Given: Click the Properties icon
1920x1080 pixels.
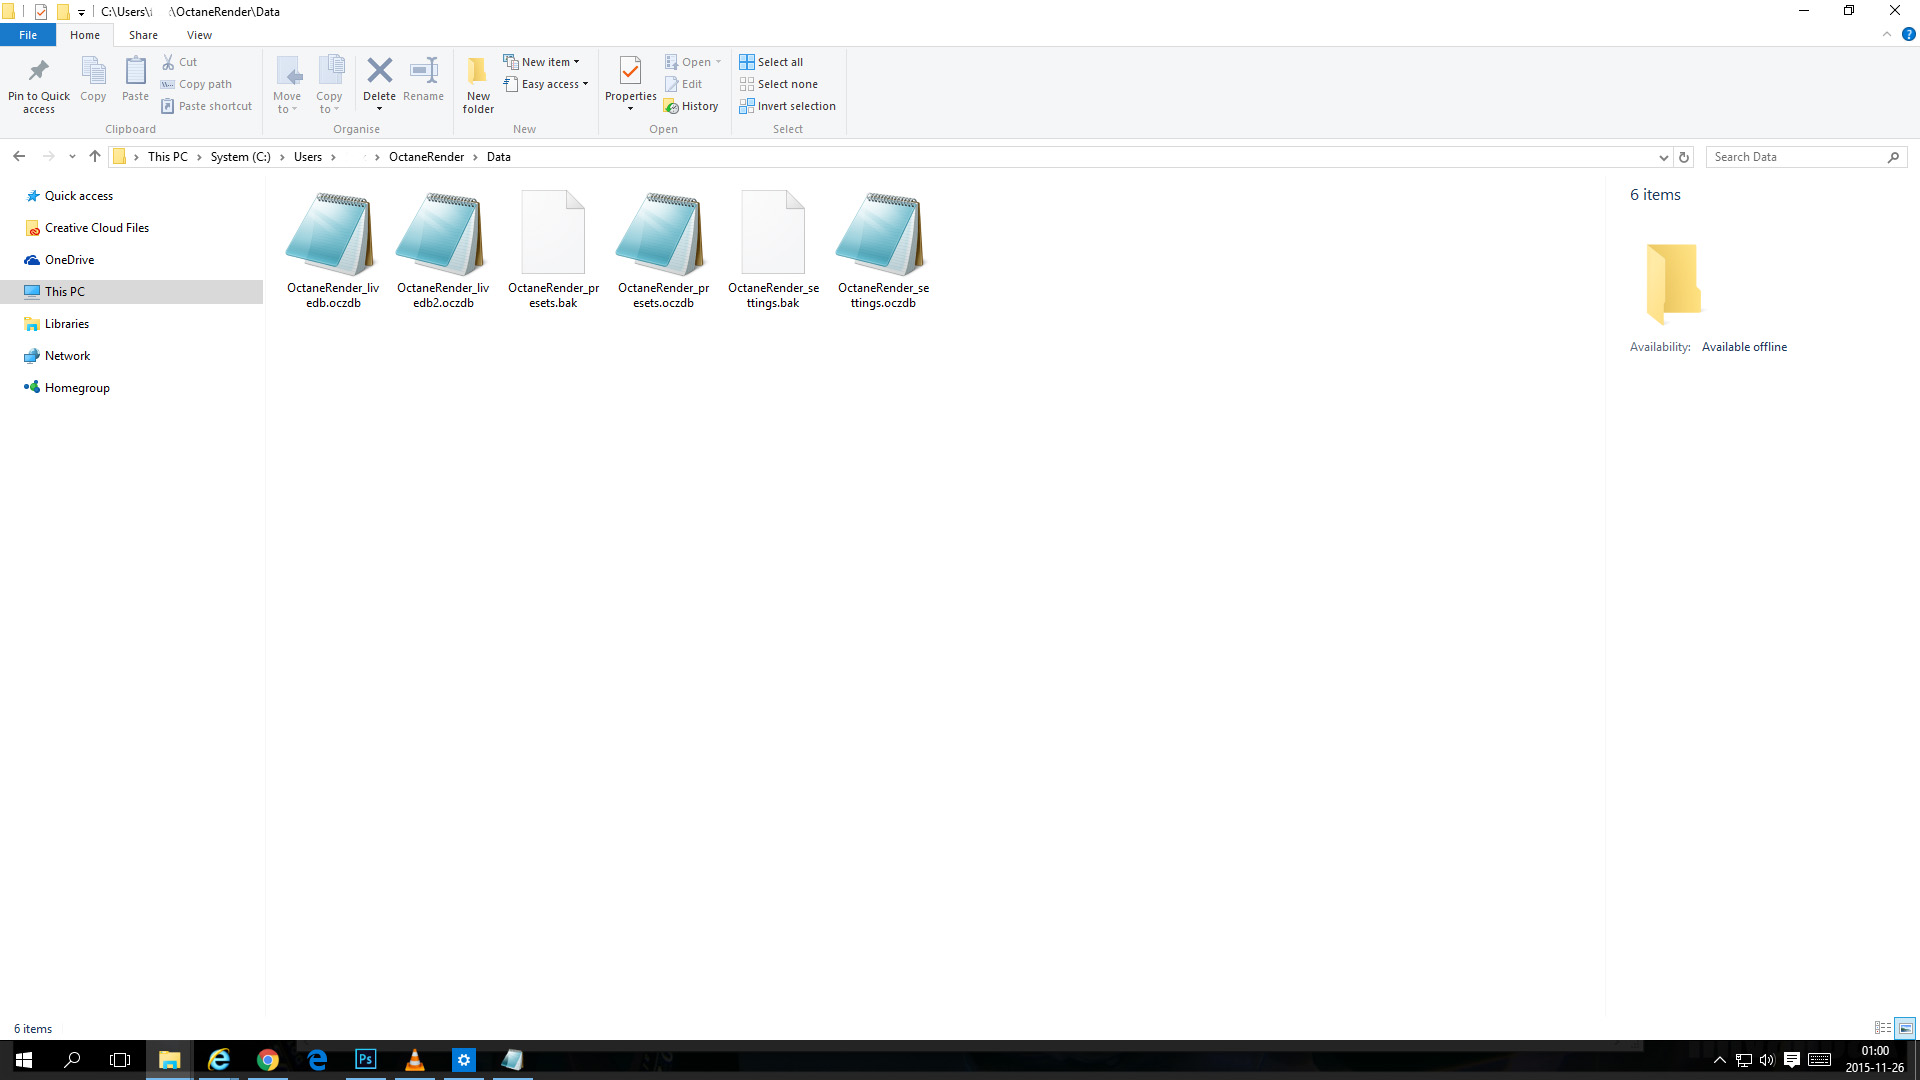Looking at the screenshot, I should click(630, 72).
